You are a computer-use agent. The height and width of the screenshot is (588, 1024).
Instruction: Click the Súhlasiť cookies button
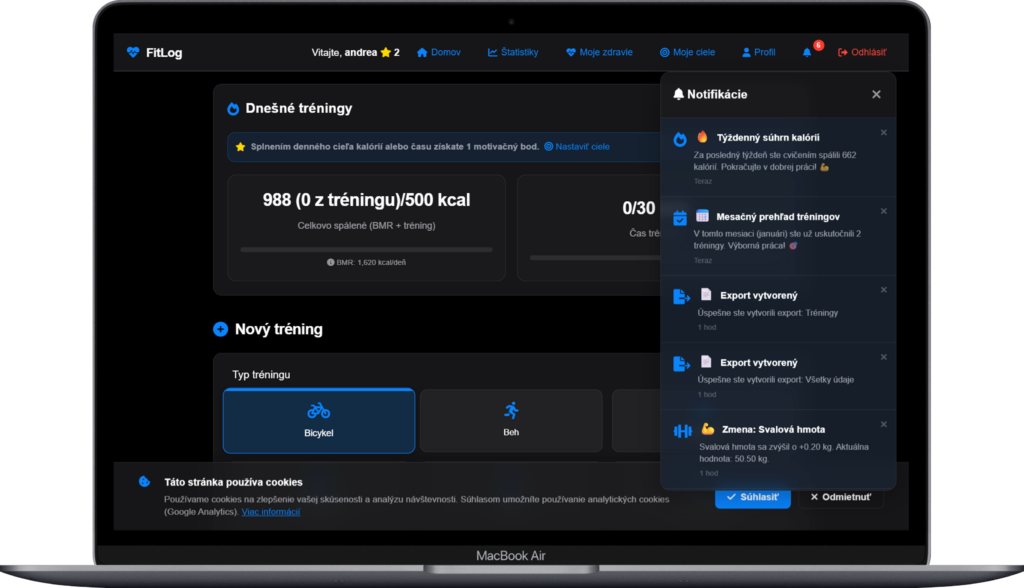[752, 497]
